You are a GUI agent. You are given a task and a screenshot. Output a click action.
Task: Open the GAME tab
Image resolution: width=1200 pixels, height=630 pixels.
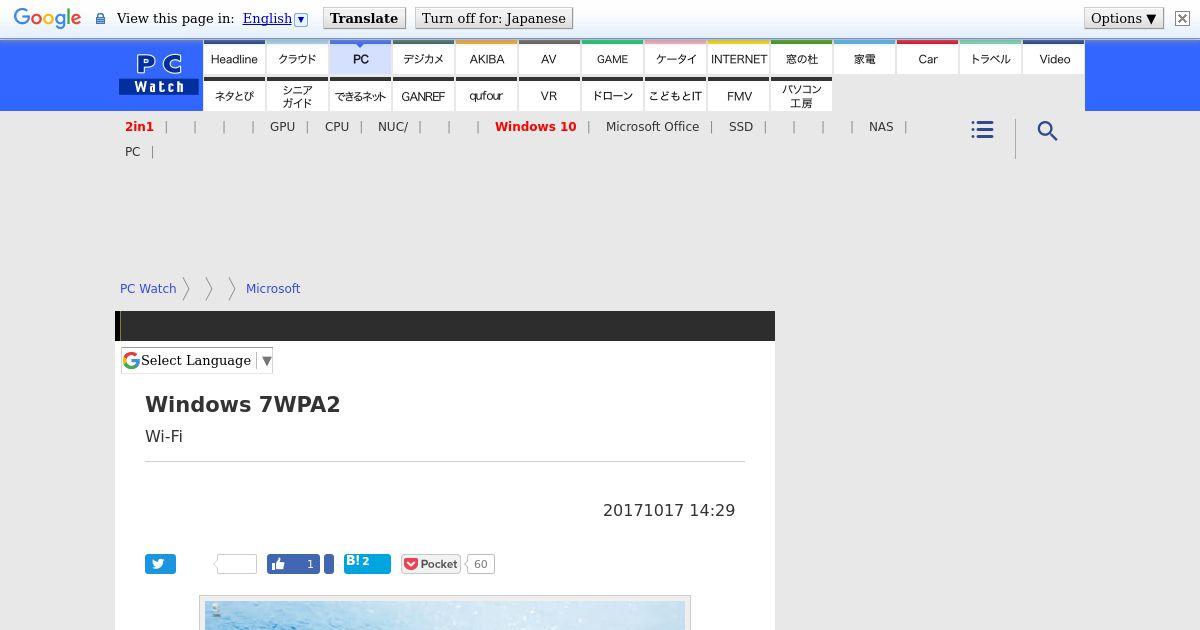coord(612,58)
